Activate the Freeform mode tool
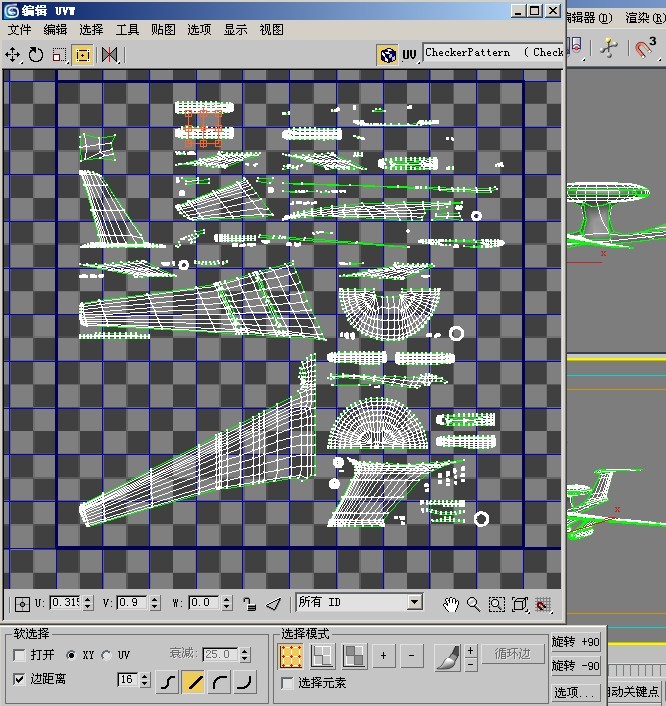 [82, 54]
